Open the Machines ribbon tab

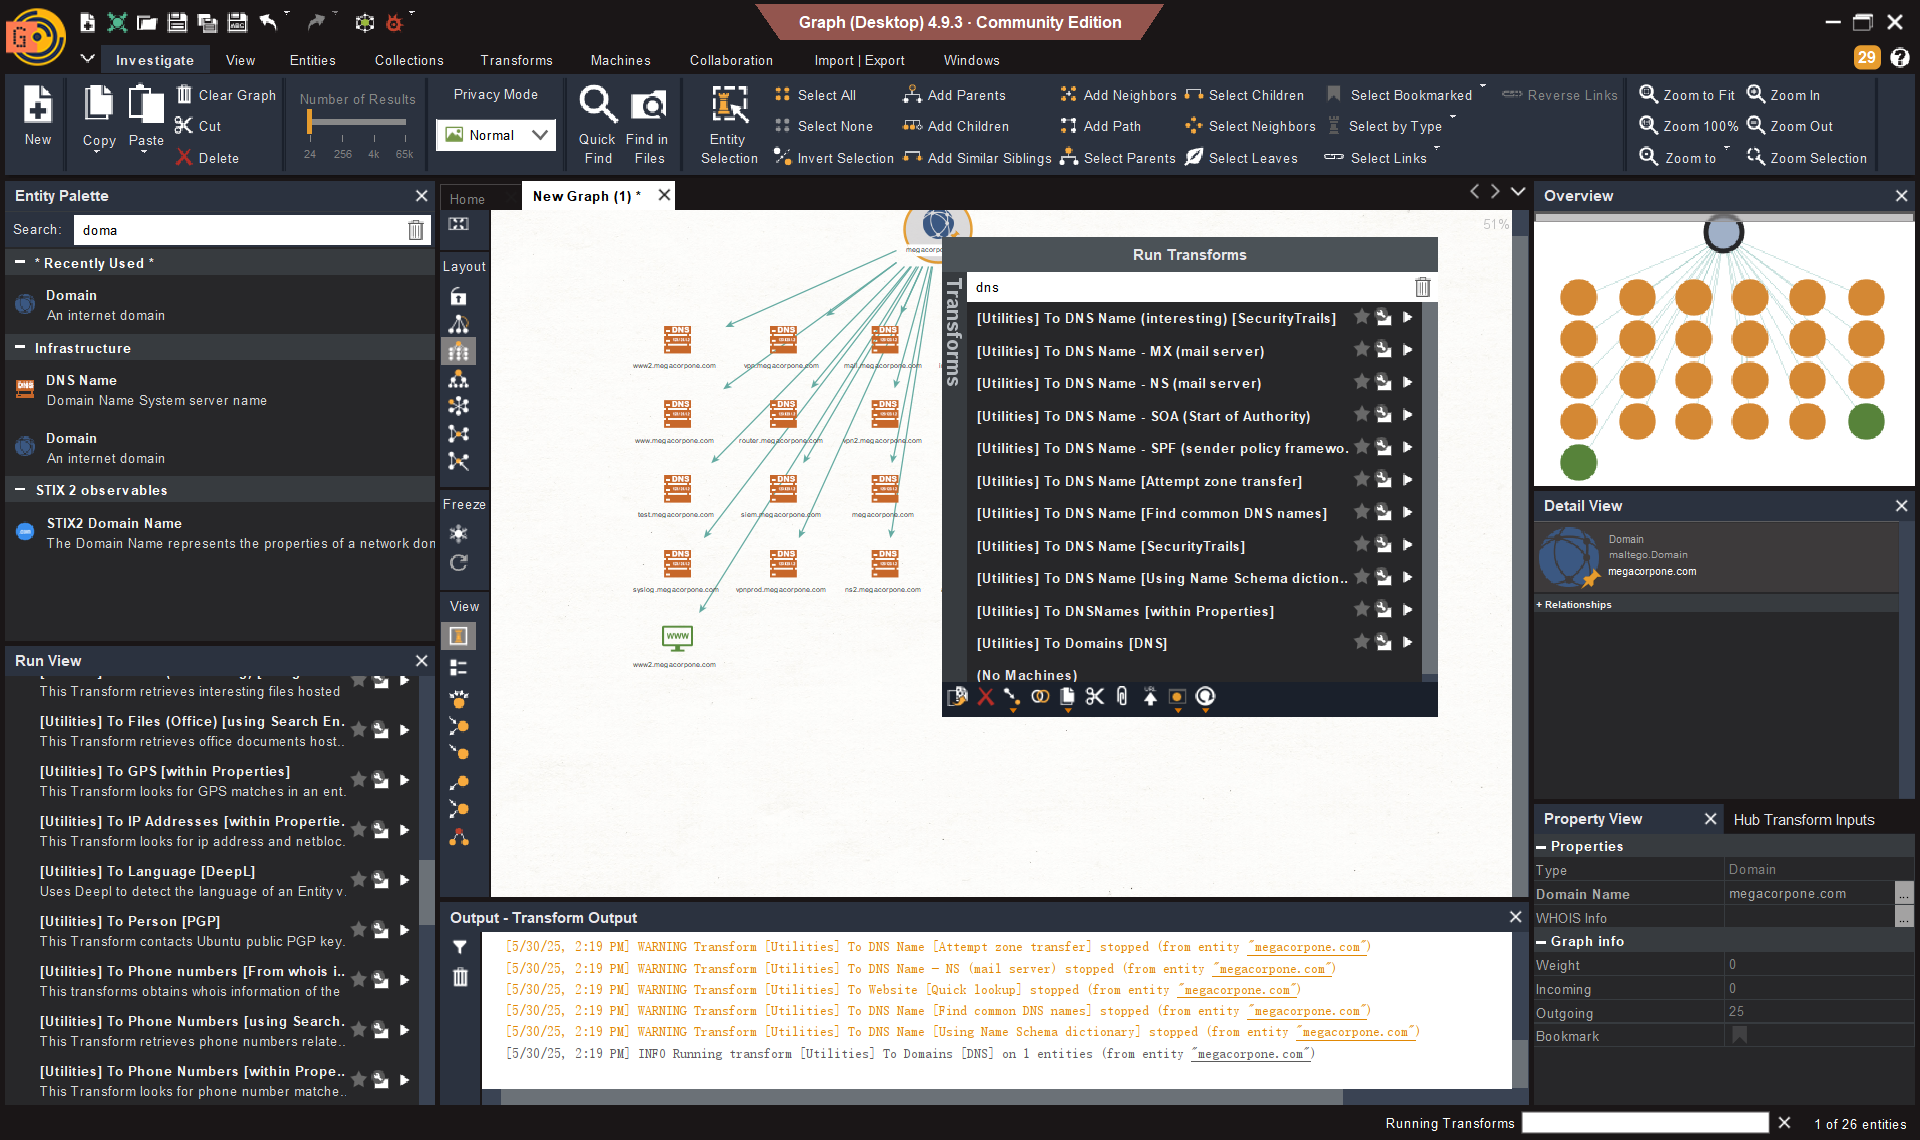(620, 60)
